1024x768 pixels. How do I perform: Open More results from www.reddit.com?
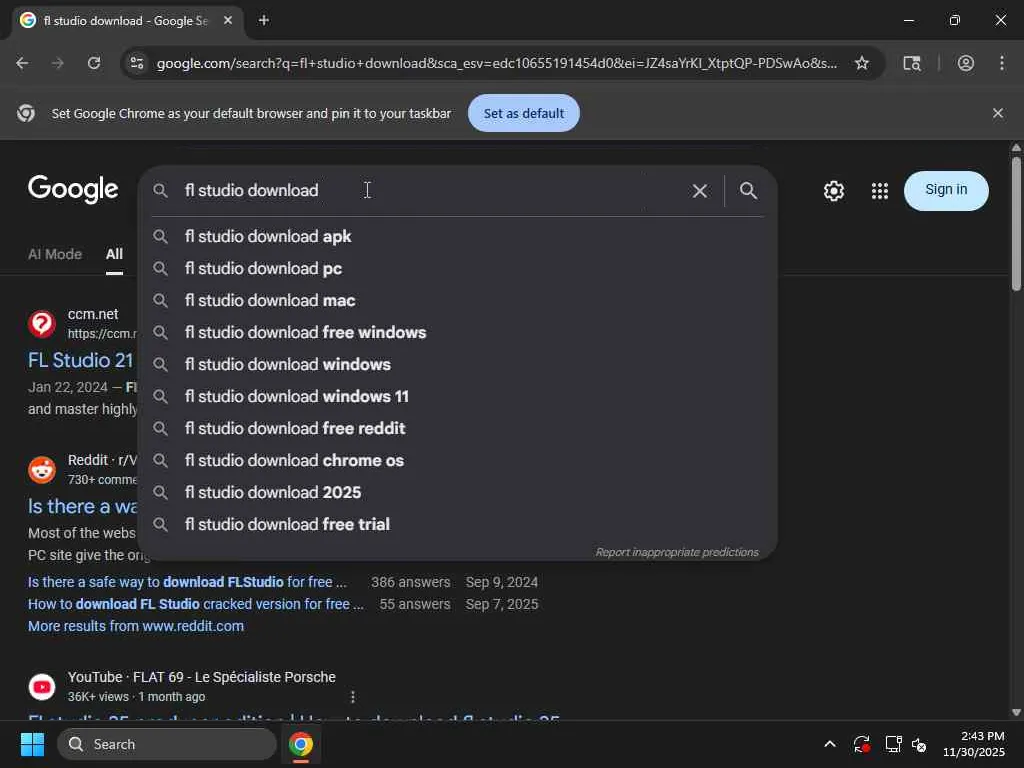(136, 626)
